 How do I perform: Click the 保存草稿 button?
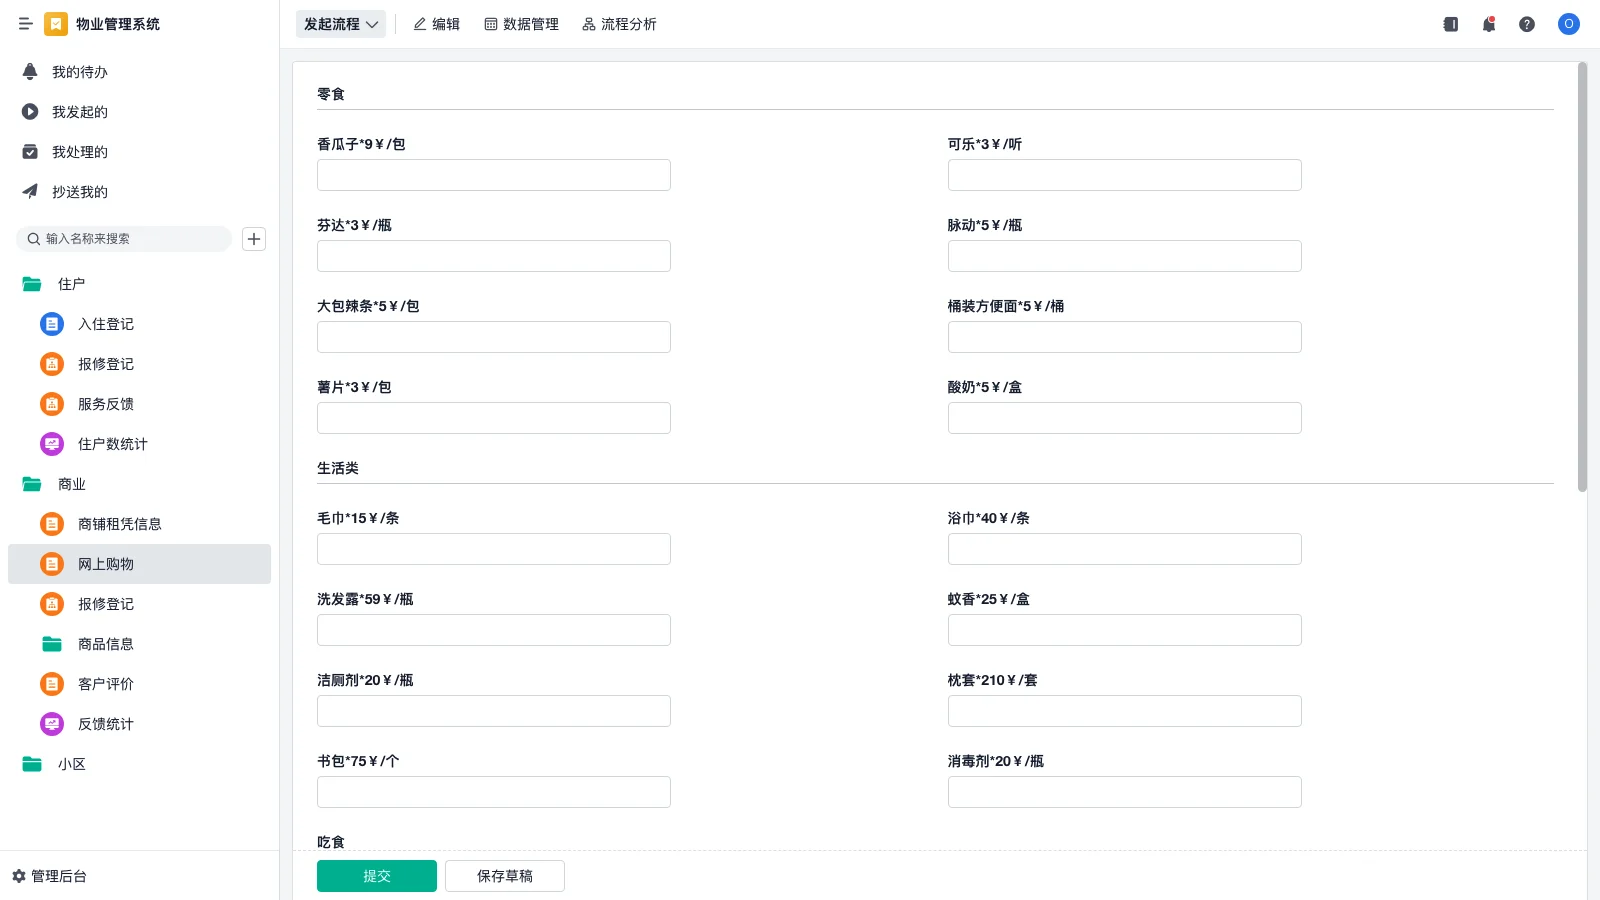pyautogui.click(x=504, y=876)
